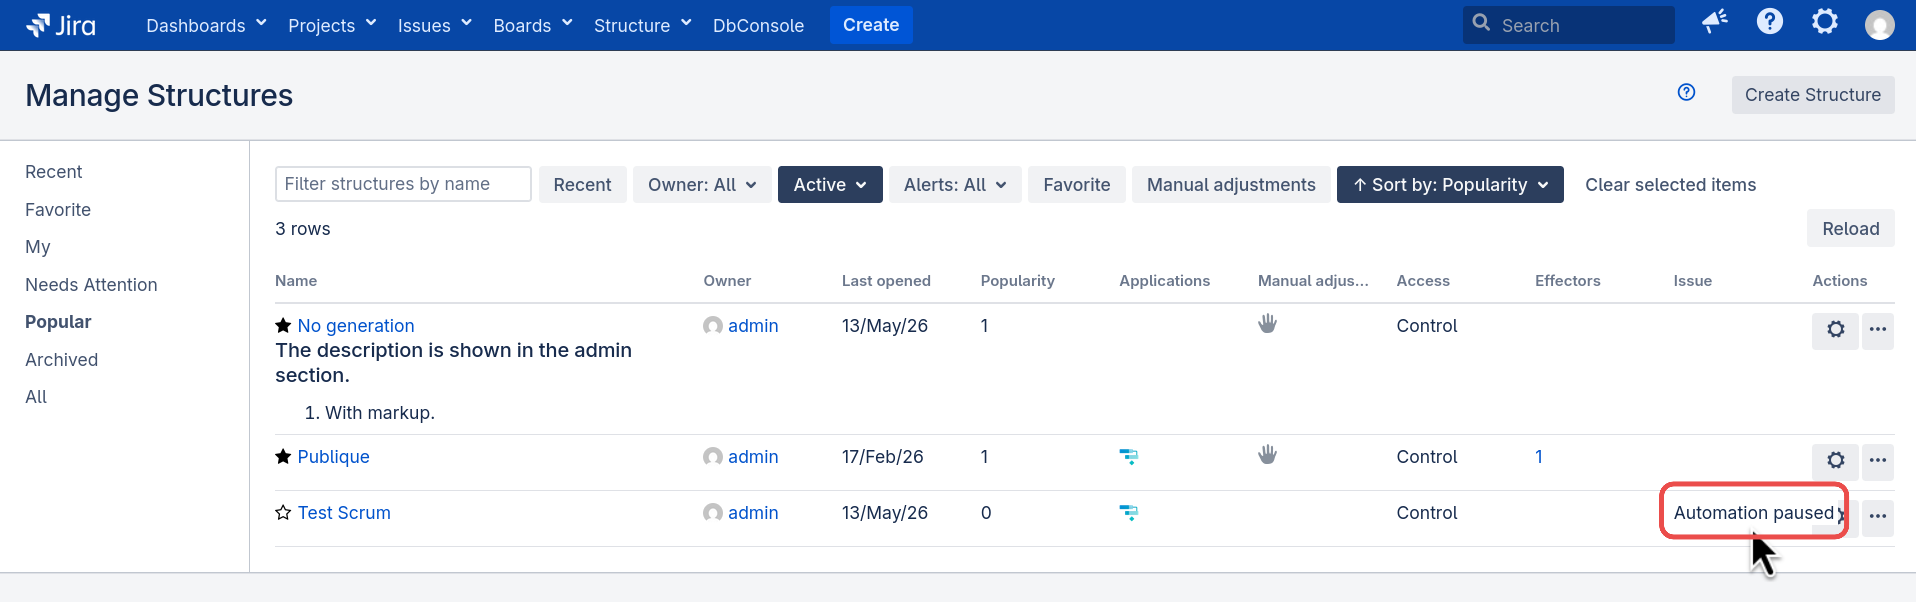Screen dimensions: 1916x602
Task: Click the blue help icon beside Create Structure
Action: coord(1687,93)
